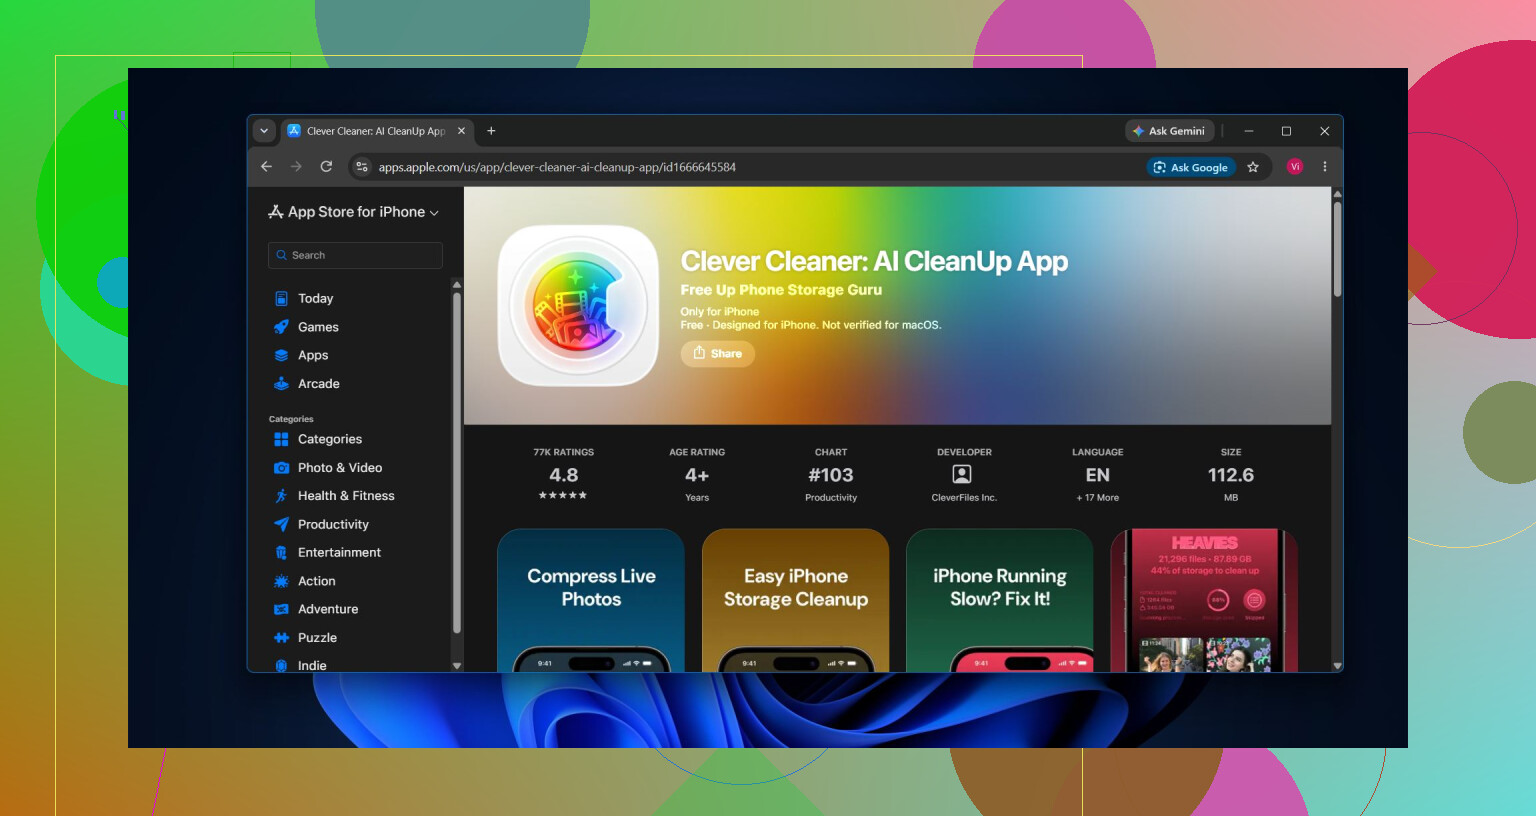1536x816 pixels.
Task: Open the Easy iPhone Storage Cleanup screenshot
Action: click(x=796, y=600)
